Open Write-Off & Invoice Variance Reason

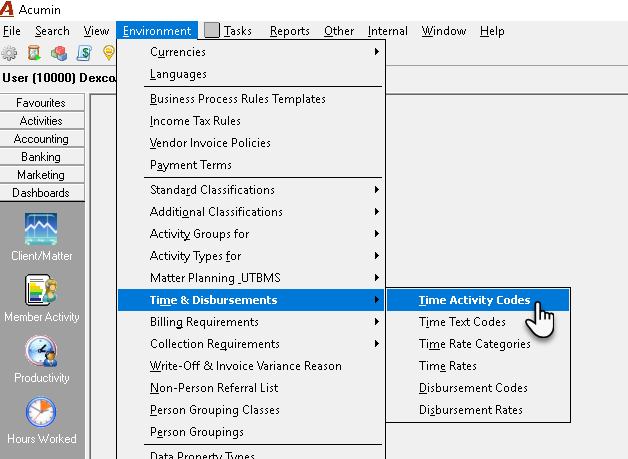click(251, 366)
